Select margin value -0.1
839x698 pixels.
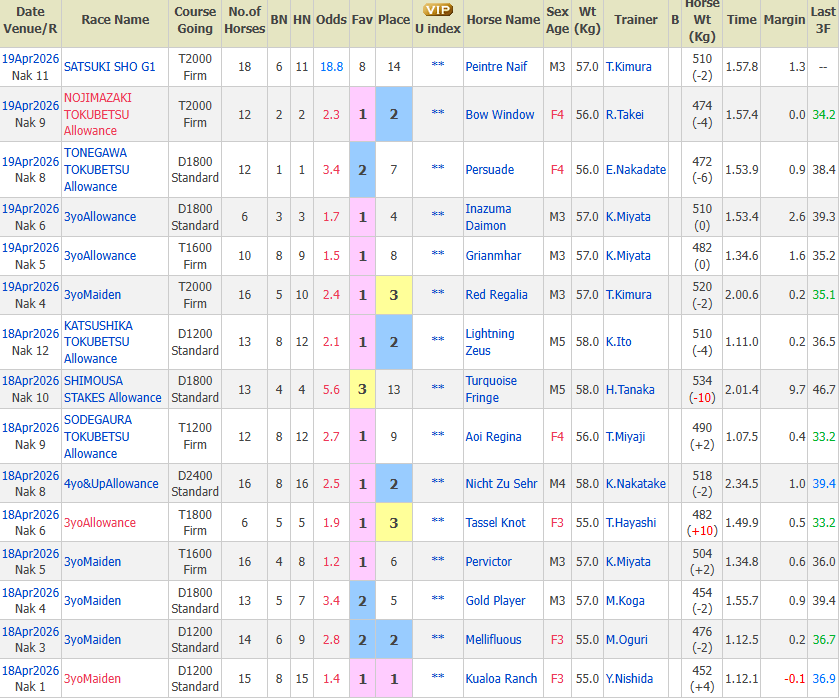[x=795, y=679]
